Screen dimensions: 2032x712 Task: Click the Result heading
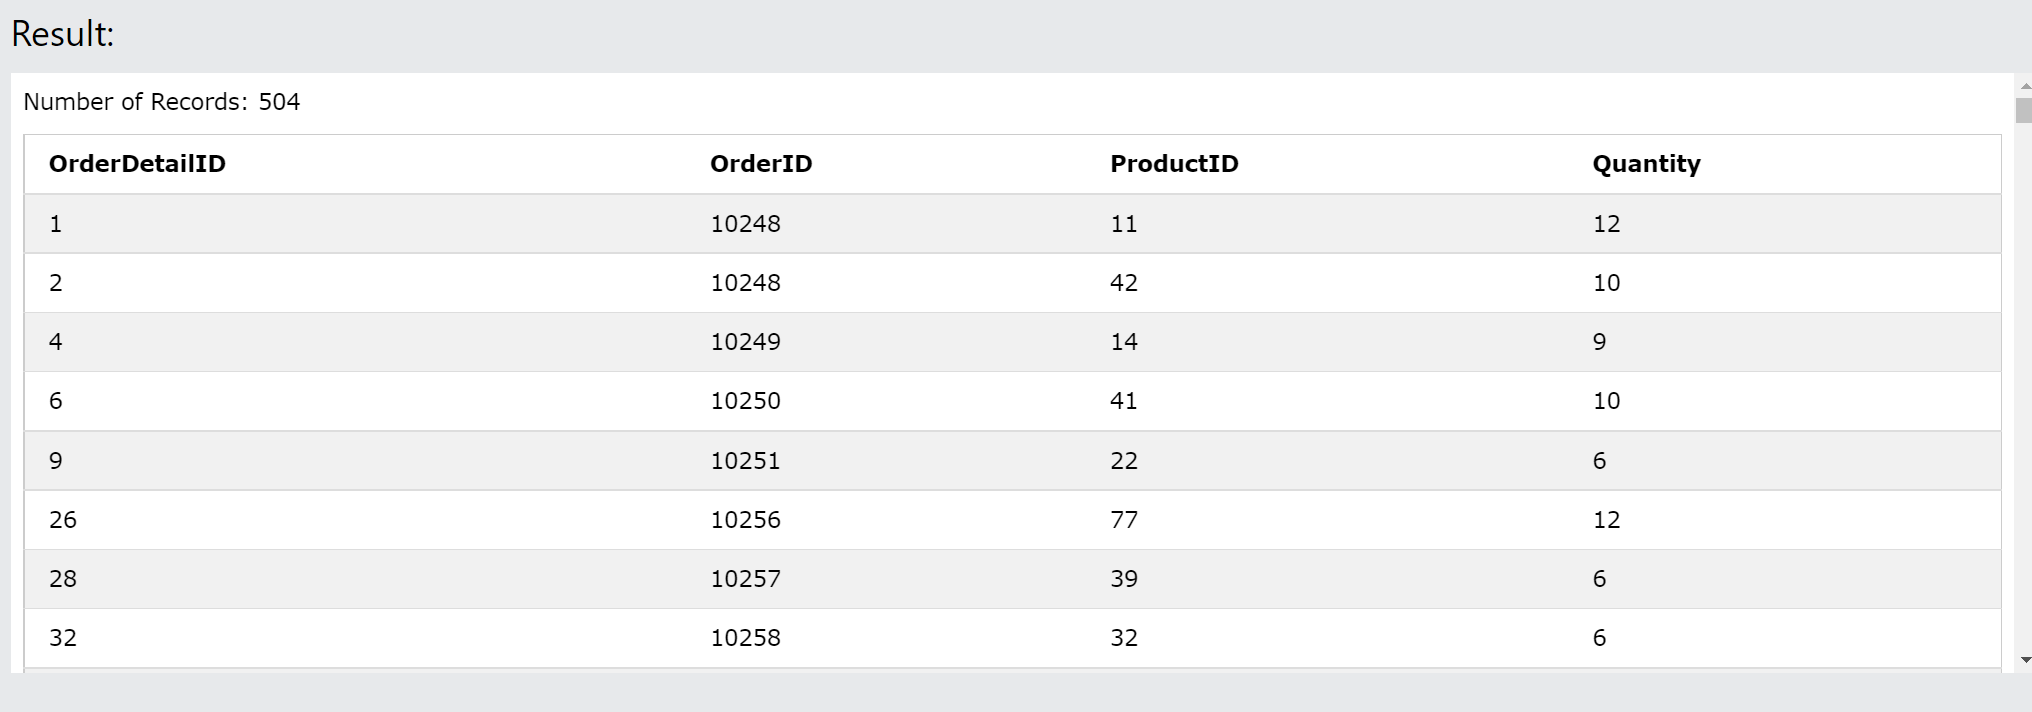[x=63, y=34]
